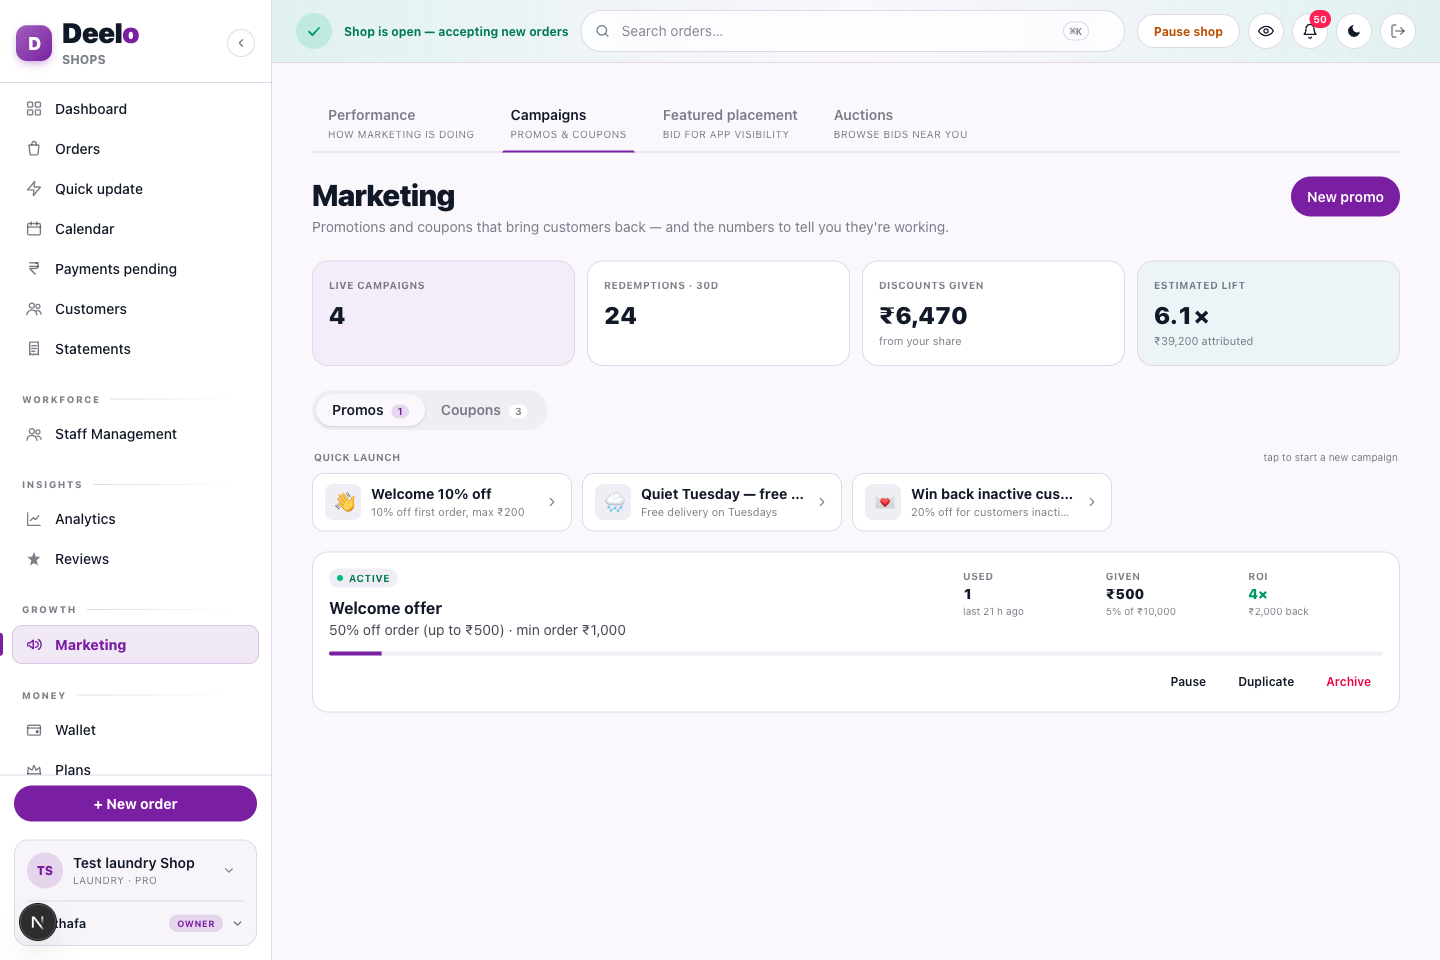Image resolution: width=1440 pixels, height=960 pixels.
Task: Click the Orders bag icon
Action: click(x=34, y=149)
